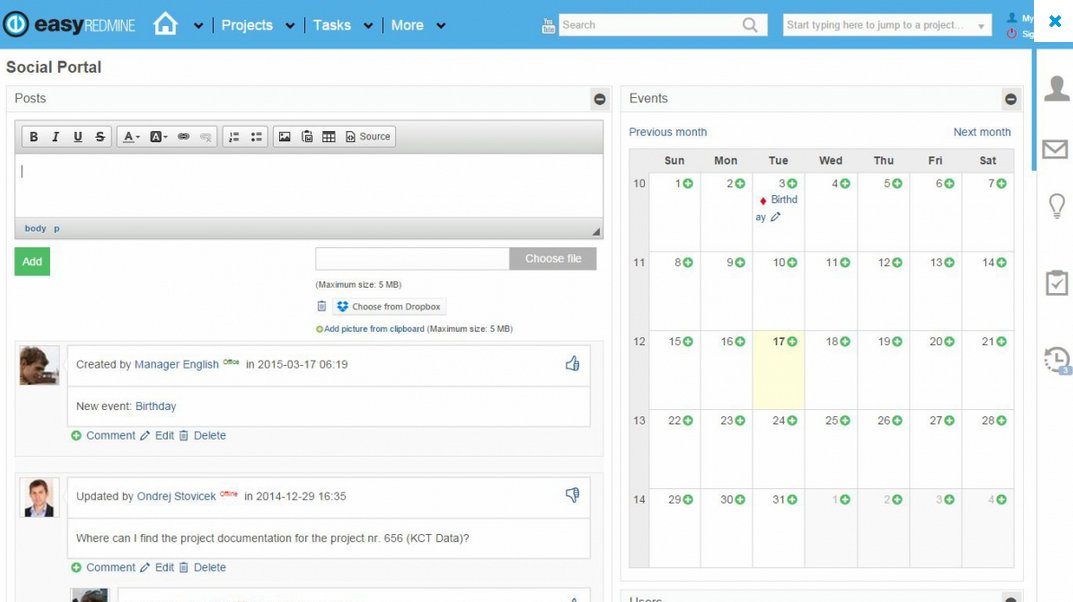Click thumbs-down on Ondrej Stovicek post
The width and height of the screenshot is (1073, 602).
point(573,495)
